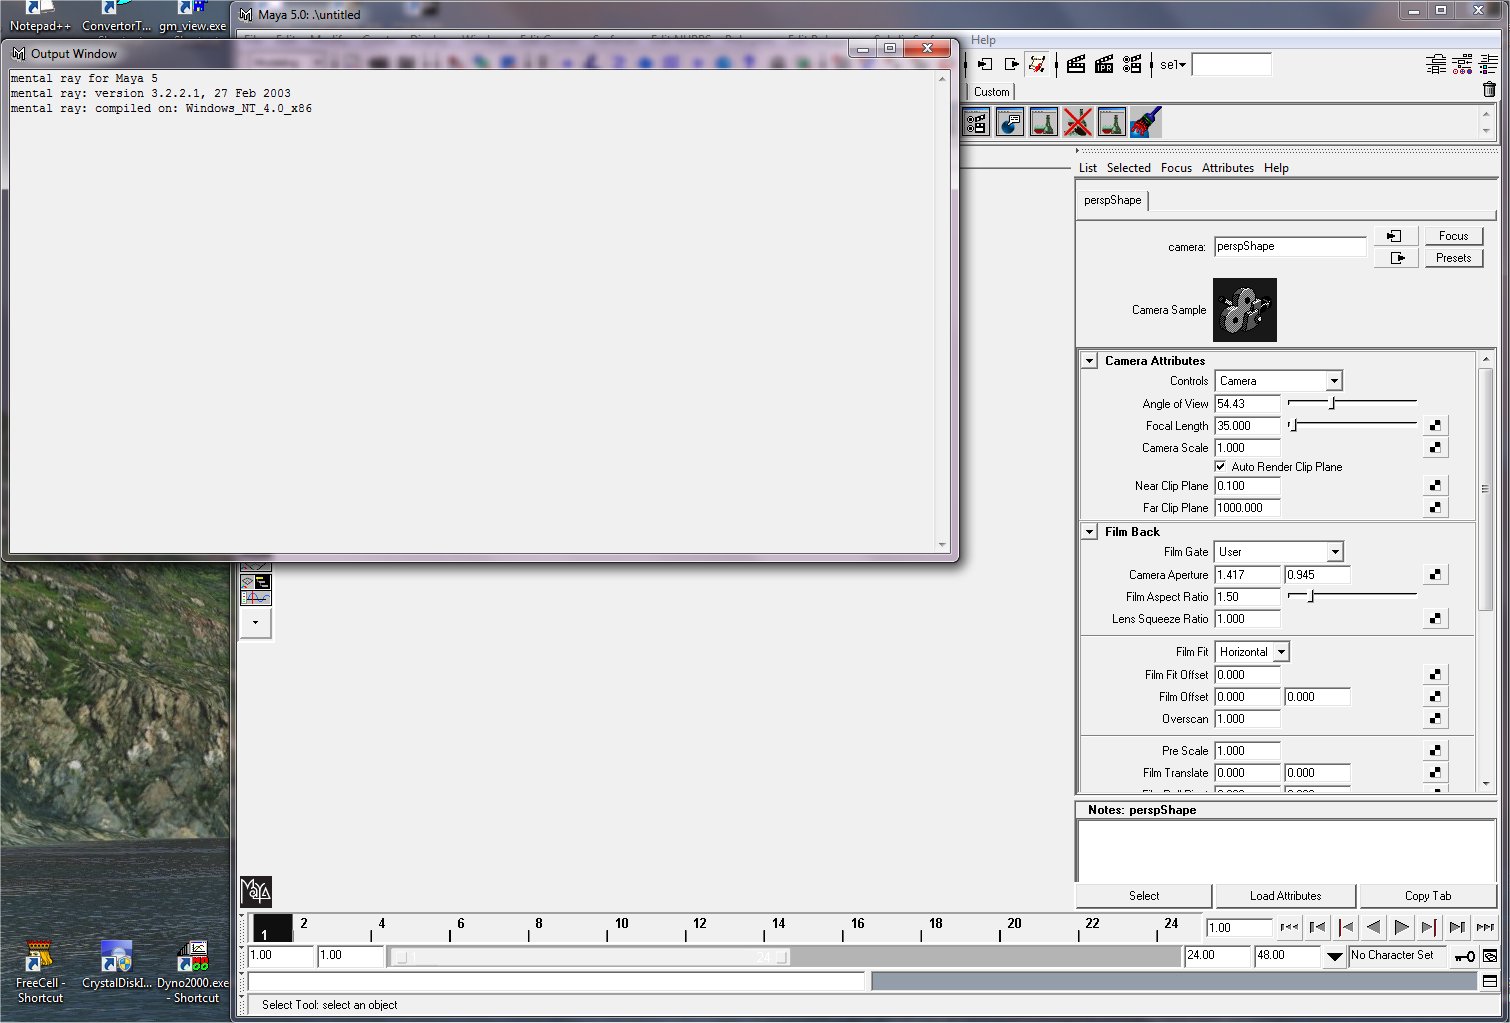Open the layout shortcuts arrow under the toolbox
Viewport: 1510px width, 1023px height.
256,622
